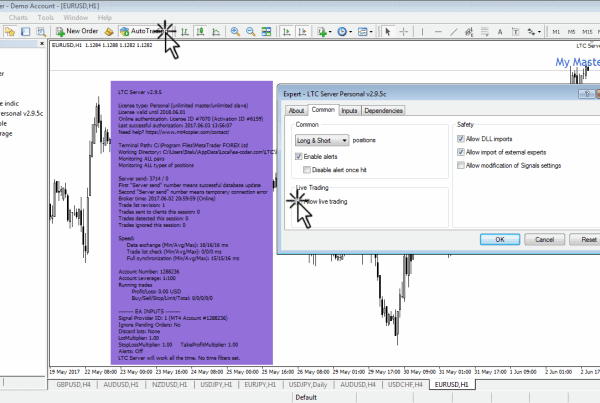Open the Periods clock dropdown
This screenshot has width=600, height=403.
coord(344,32)
